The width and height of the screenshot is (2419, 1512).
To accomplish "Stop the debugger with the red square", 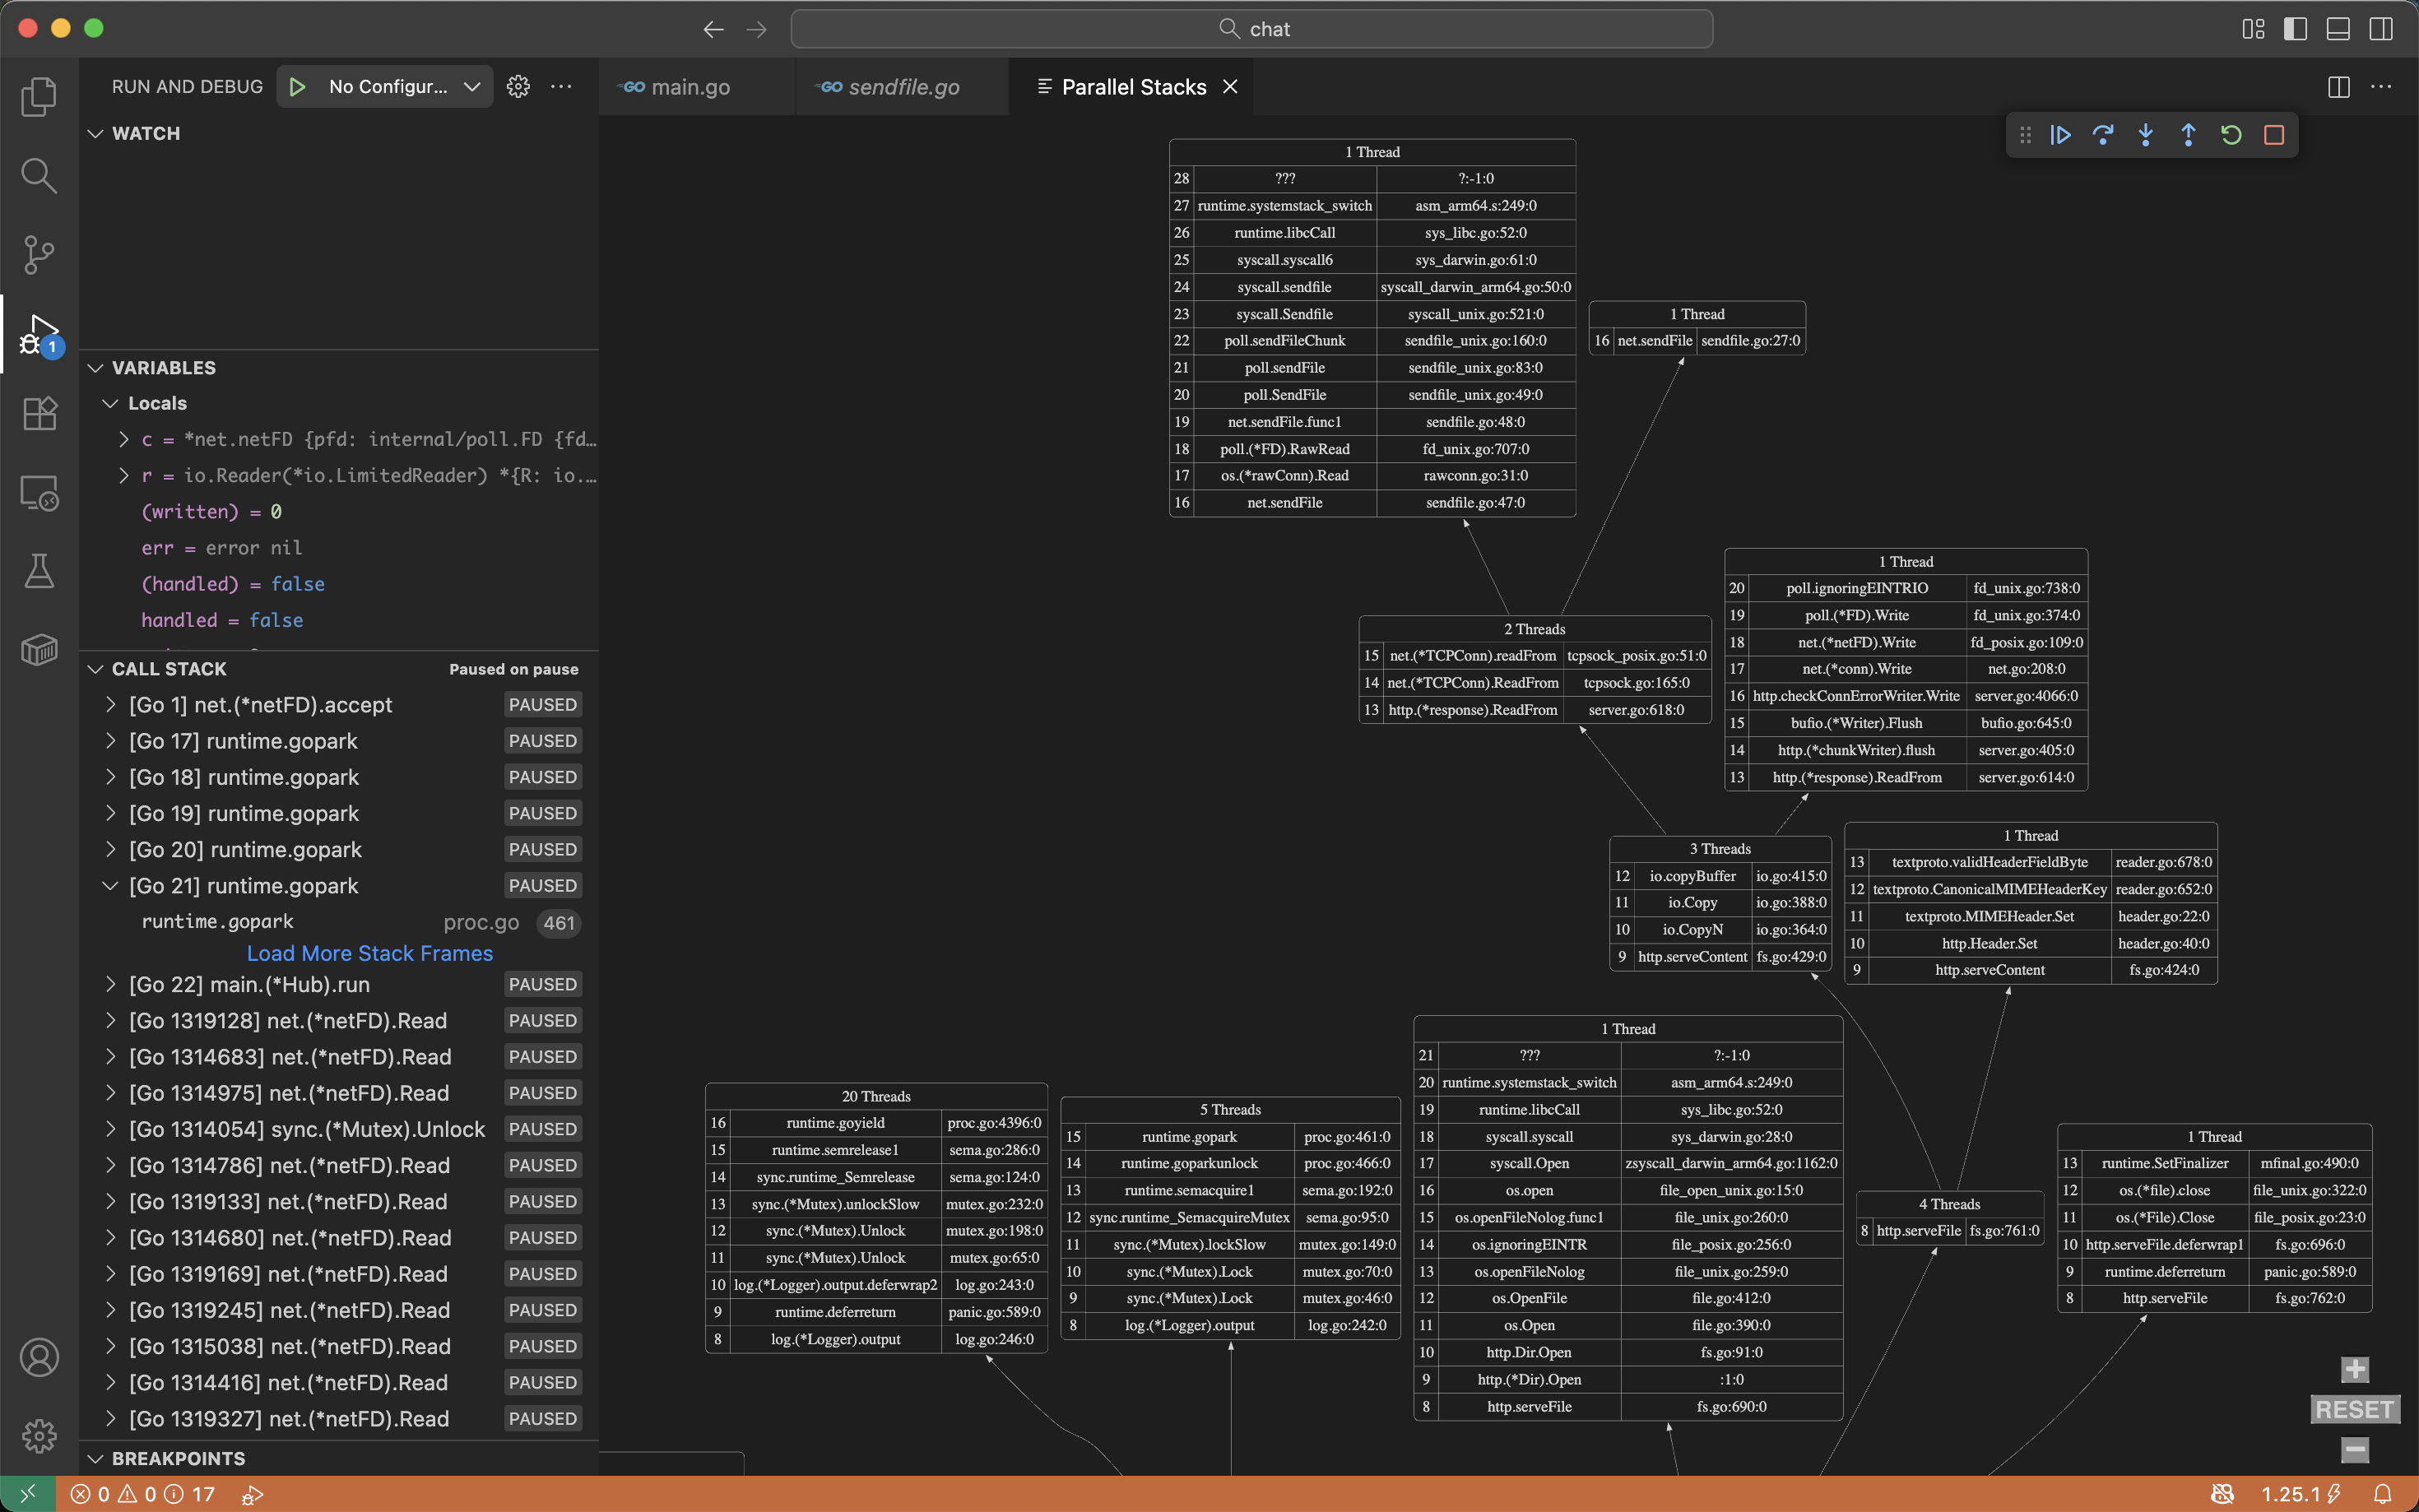I will (2274, 135).
